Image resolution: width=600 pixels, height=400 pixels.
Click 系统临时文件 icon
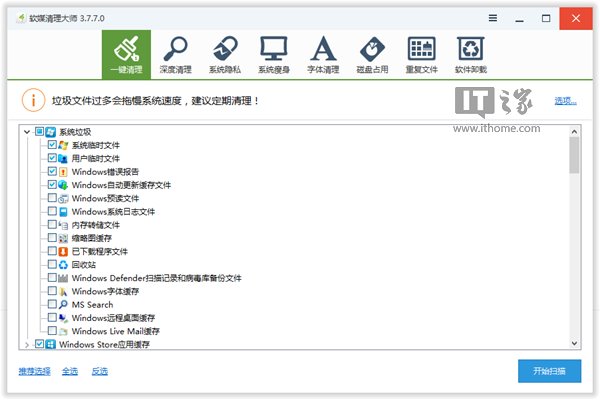[x=63, y=145]
